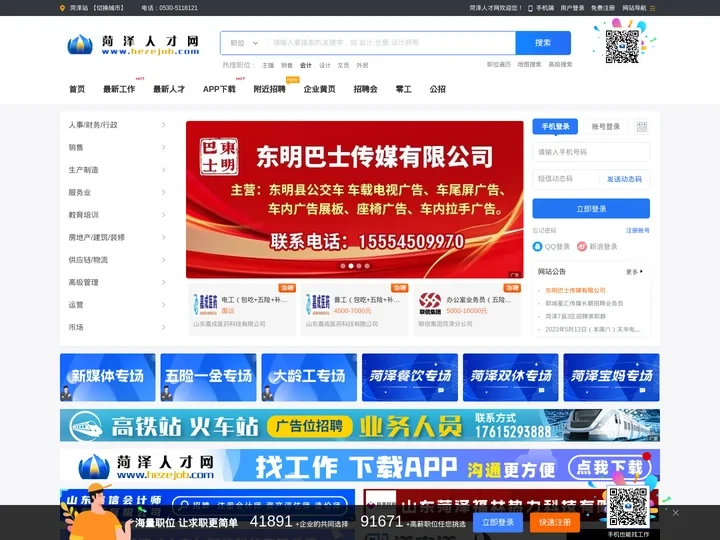Screen dimensions: 720x540
Task: Click 免费注册 in top bar
Action: [x=603, y=8]
